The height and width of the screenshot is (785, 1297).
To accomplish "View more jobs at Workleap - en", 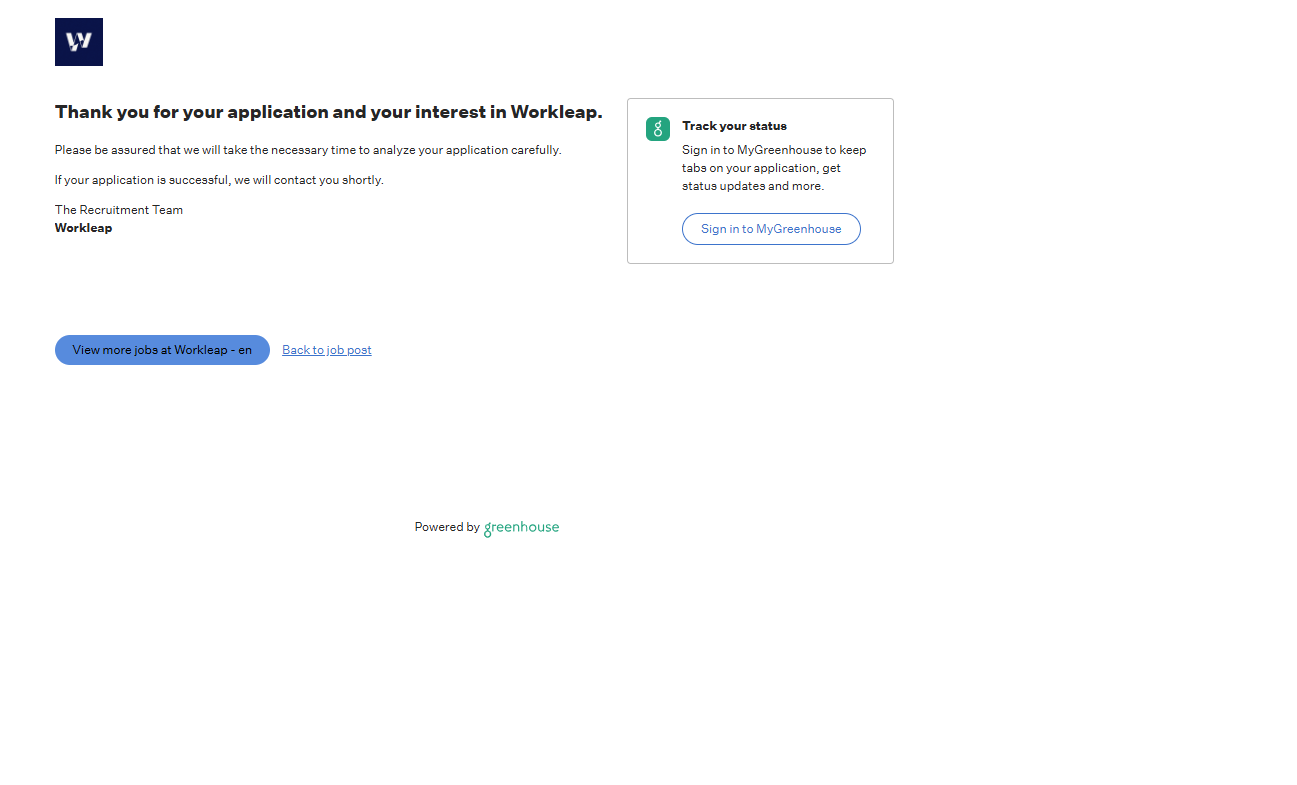I will [x=162, y=350].
